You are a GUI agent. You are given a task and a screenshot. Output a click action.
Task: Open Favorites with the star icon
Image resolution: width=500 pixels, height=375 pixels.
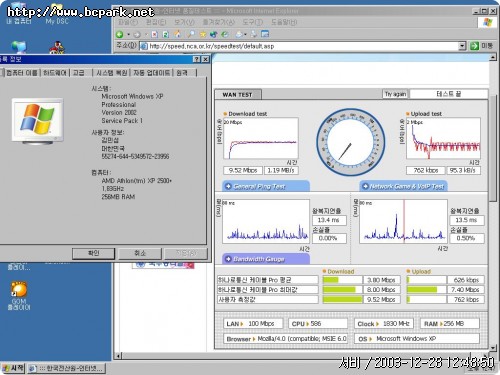[x=203, y=34]
